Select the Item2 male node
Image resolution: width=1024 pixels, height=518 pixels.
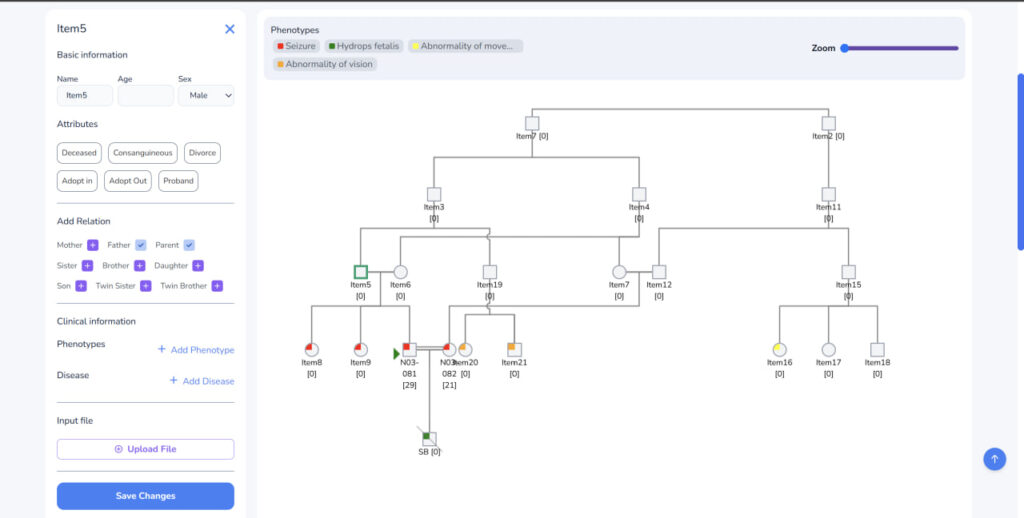[828, 123]
